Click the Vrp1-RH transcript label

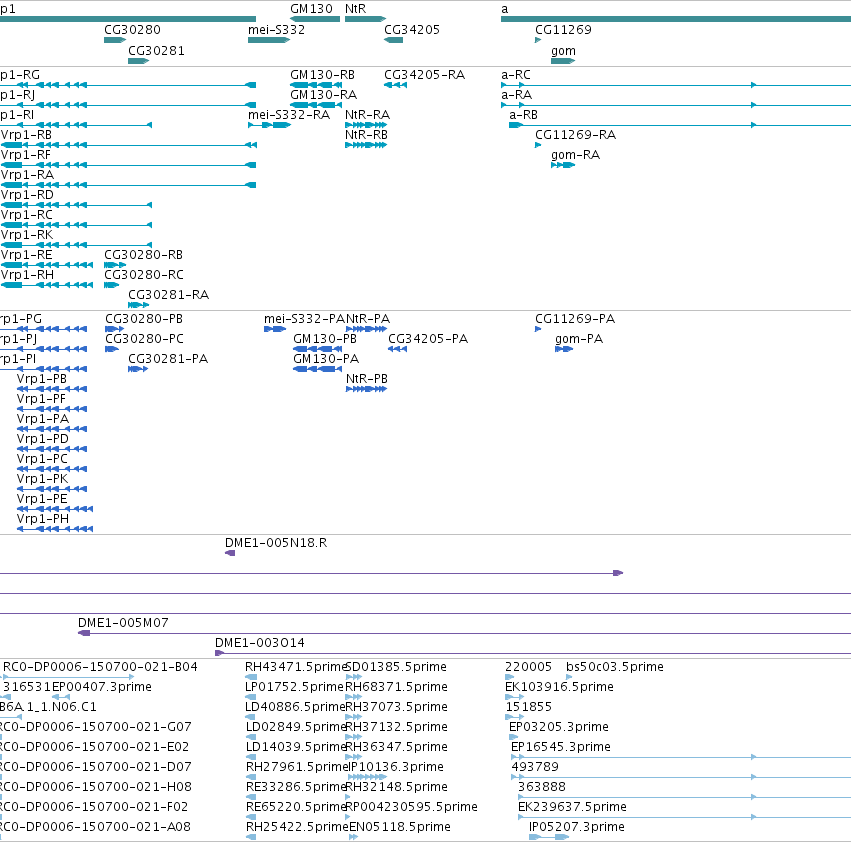[x=27, y=275]
